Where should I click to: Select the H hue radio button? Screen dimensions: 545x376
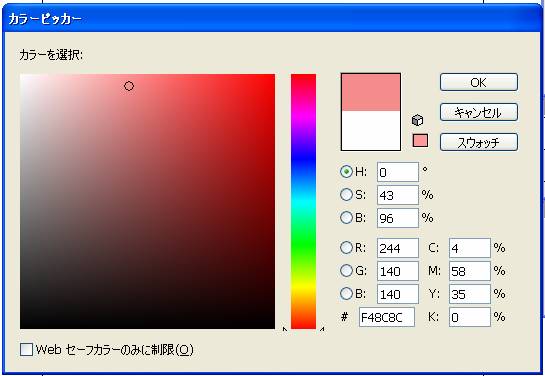(x=346, y=172)
